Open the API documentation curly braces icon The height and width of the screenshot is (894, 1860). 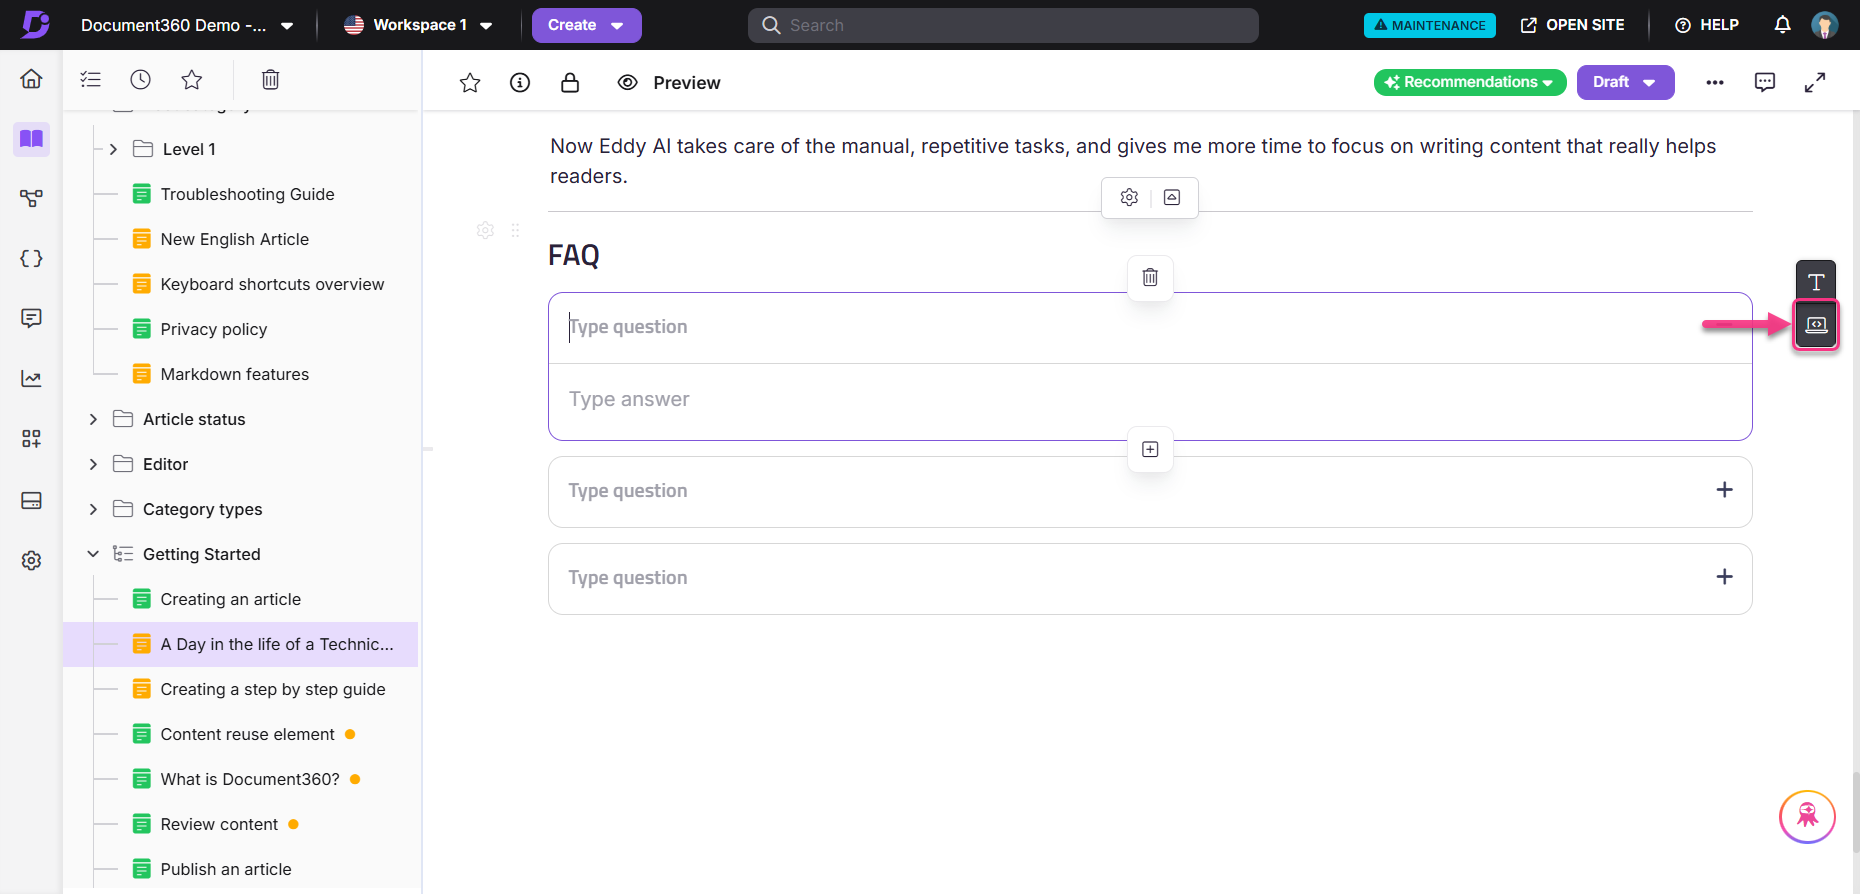click(31, 258)
